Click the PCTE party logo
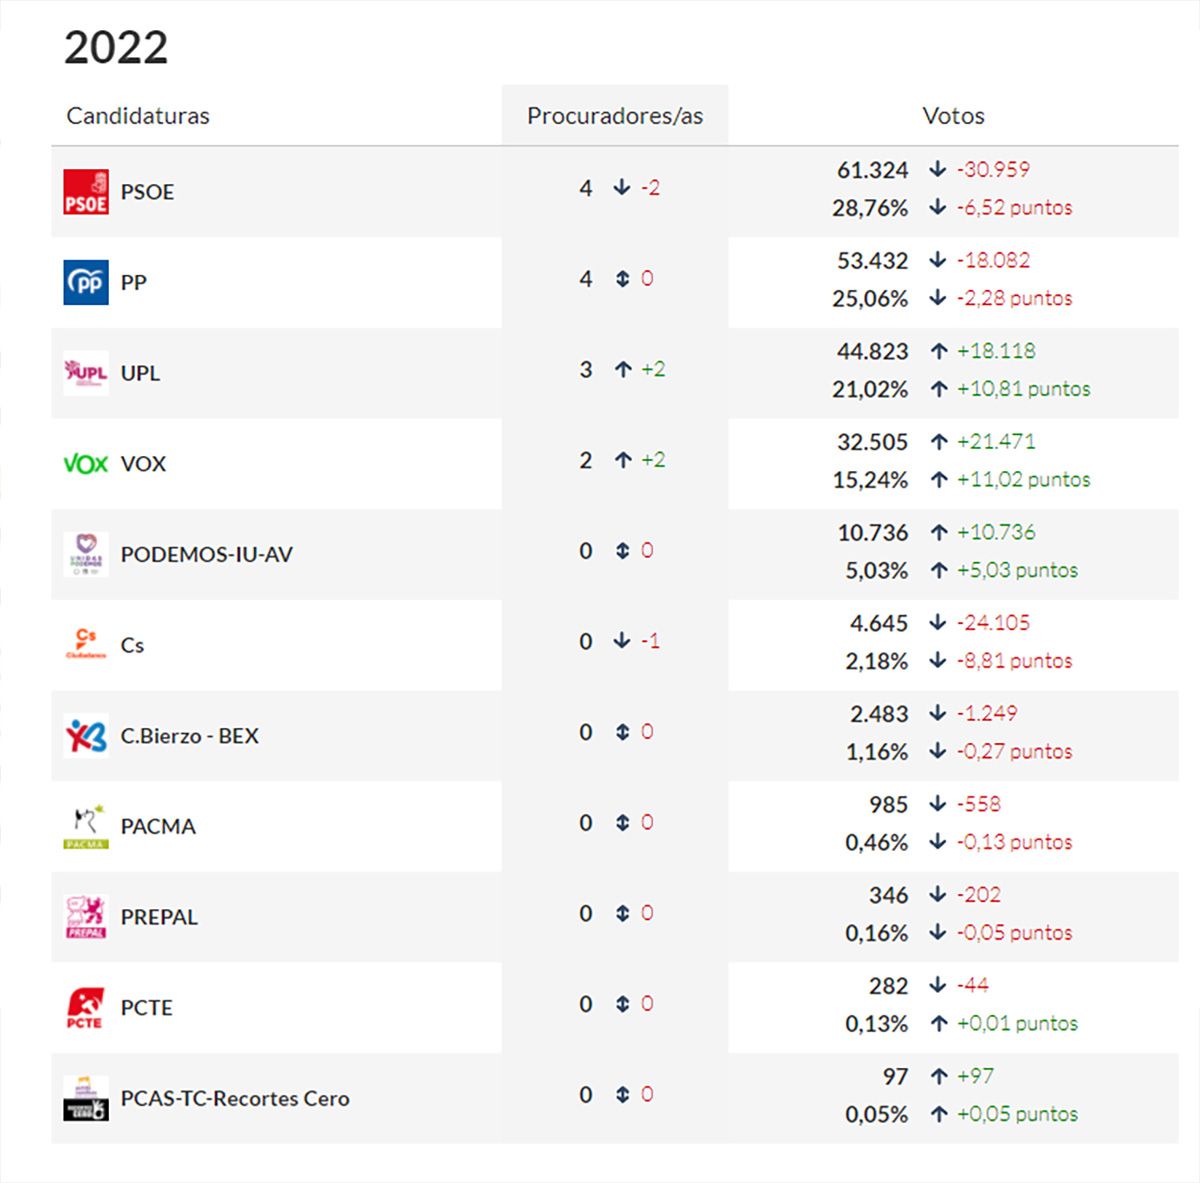Viewport: 1200px width, 1183px height. [86, 1008]
